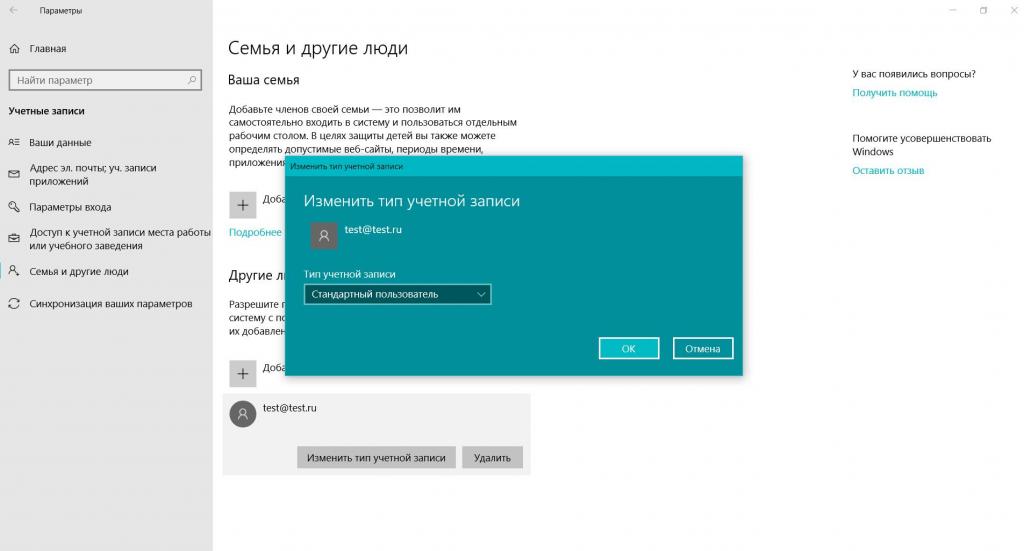This screenshot has width=1024, height=551.
Task: Confirm with OK in the dialog
Action: (628, 349)
